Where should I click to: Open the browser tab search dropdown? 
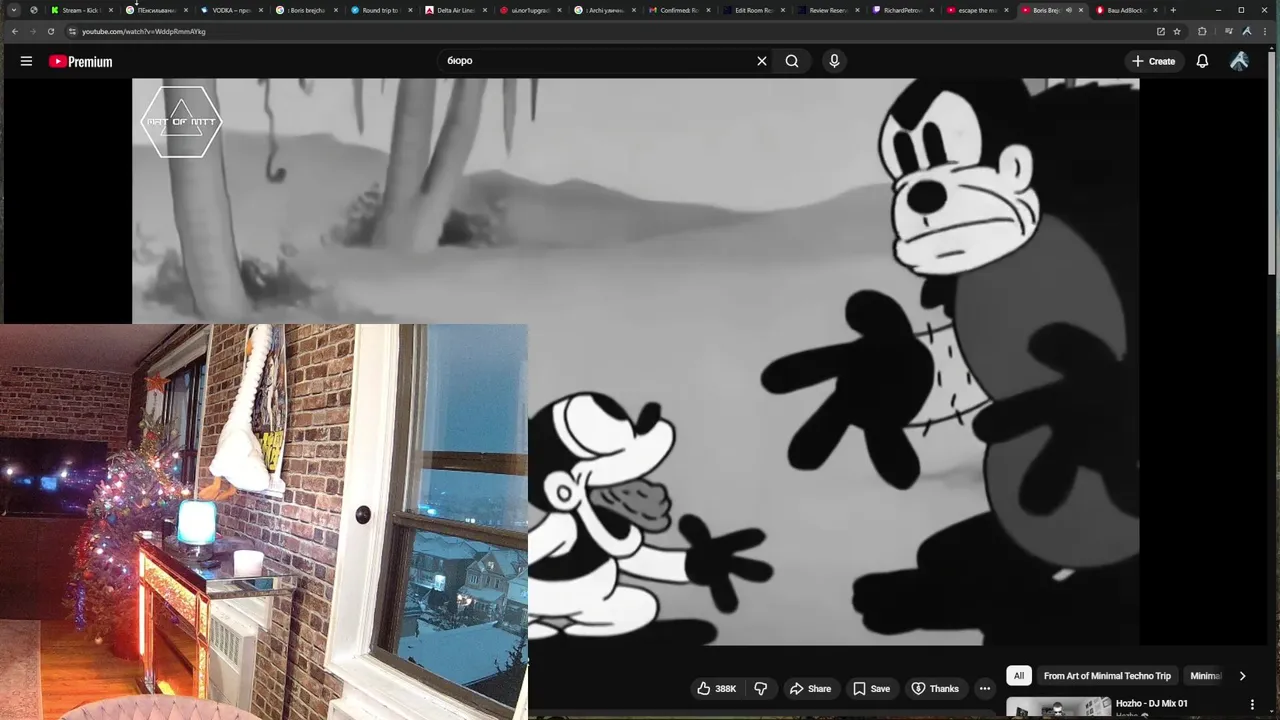14,10
